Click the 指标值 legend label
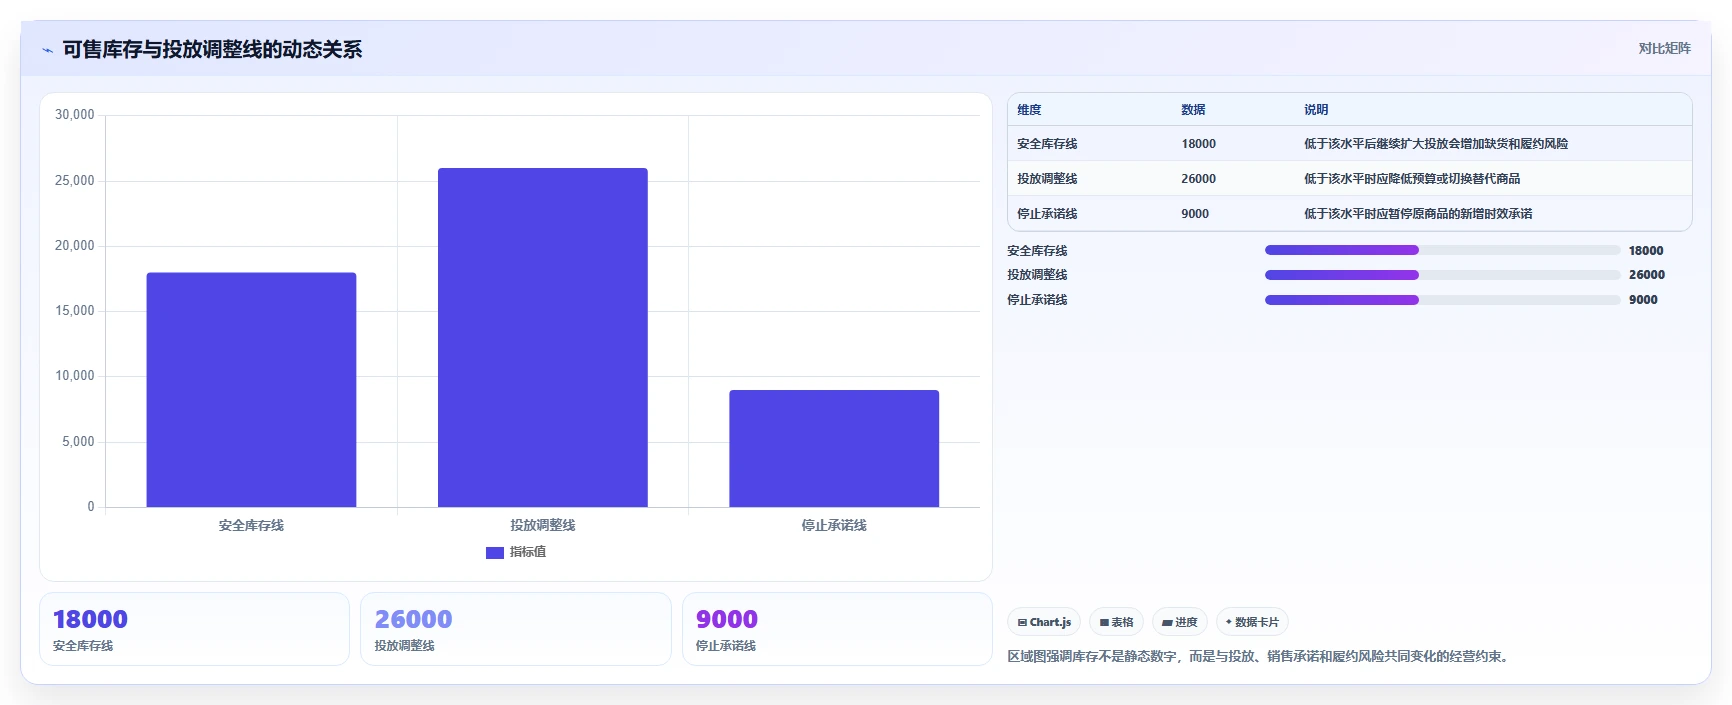 (528, 552)
